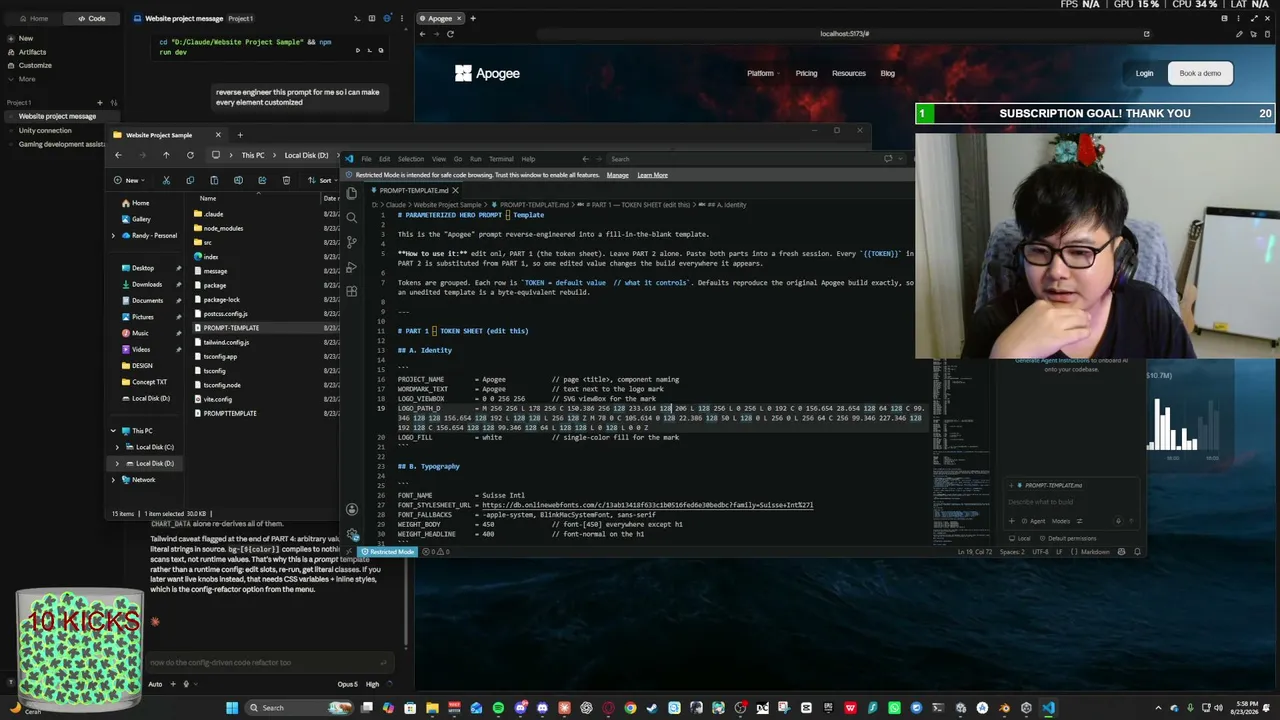Open Downloads in Explorer navigation pane
The width and height of the screenshot is (1280, 720).
pos(146,284)
